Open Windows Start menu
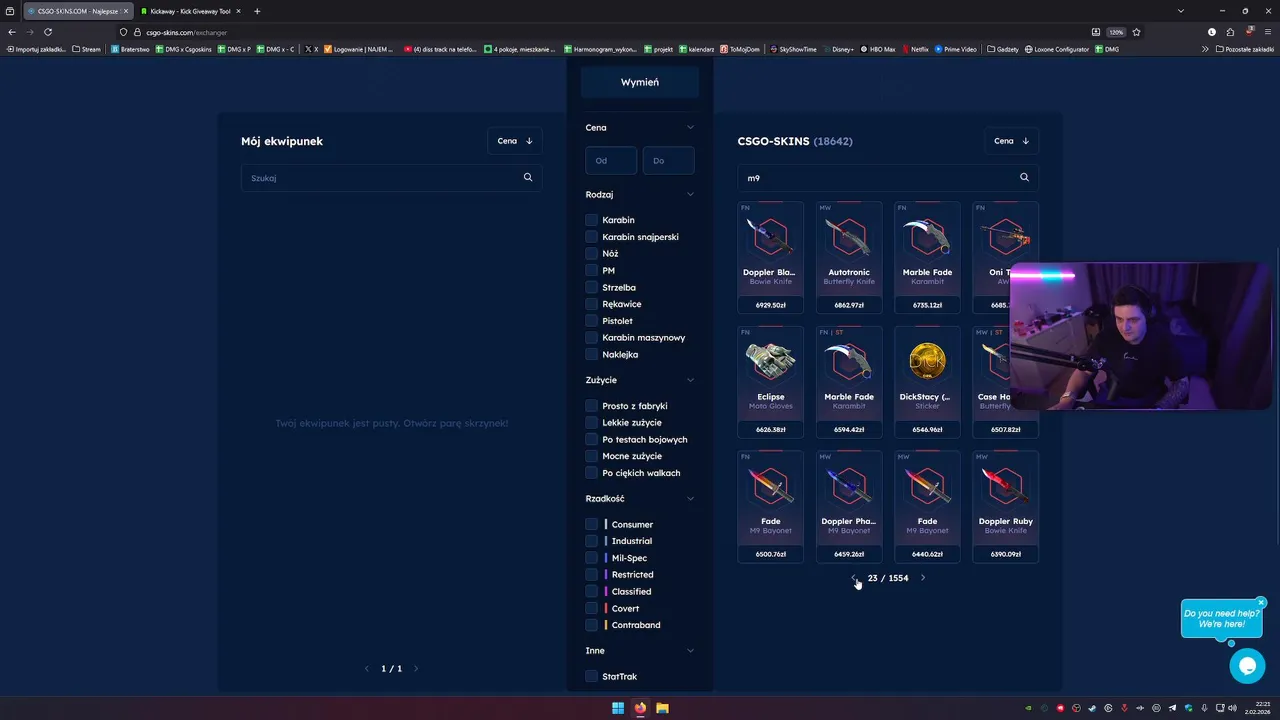 (x=618, y=708)
